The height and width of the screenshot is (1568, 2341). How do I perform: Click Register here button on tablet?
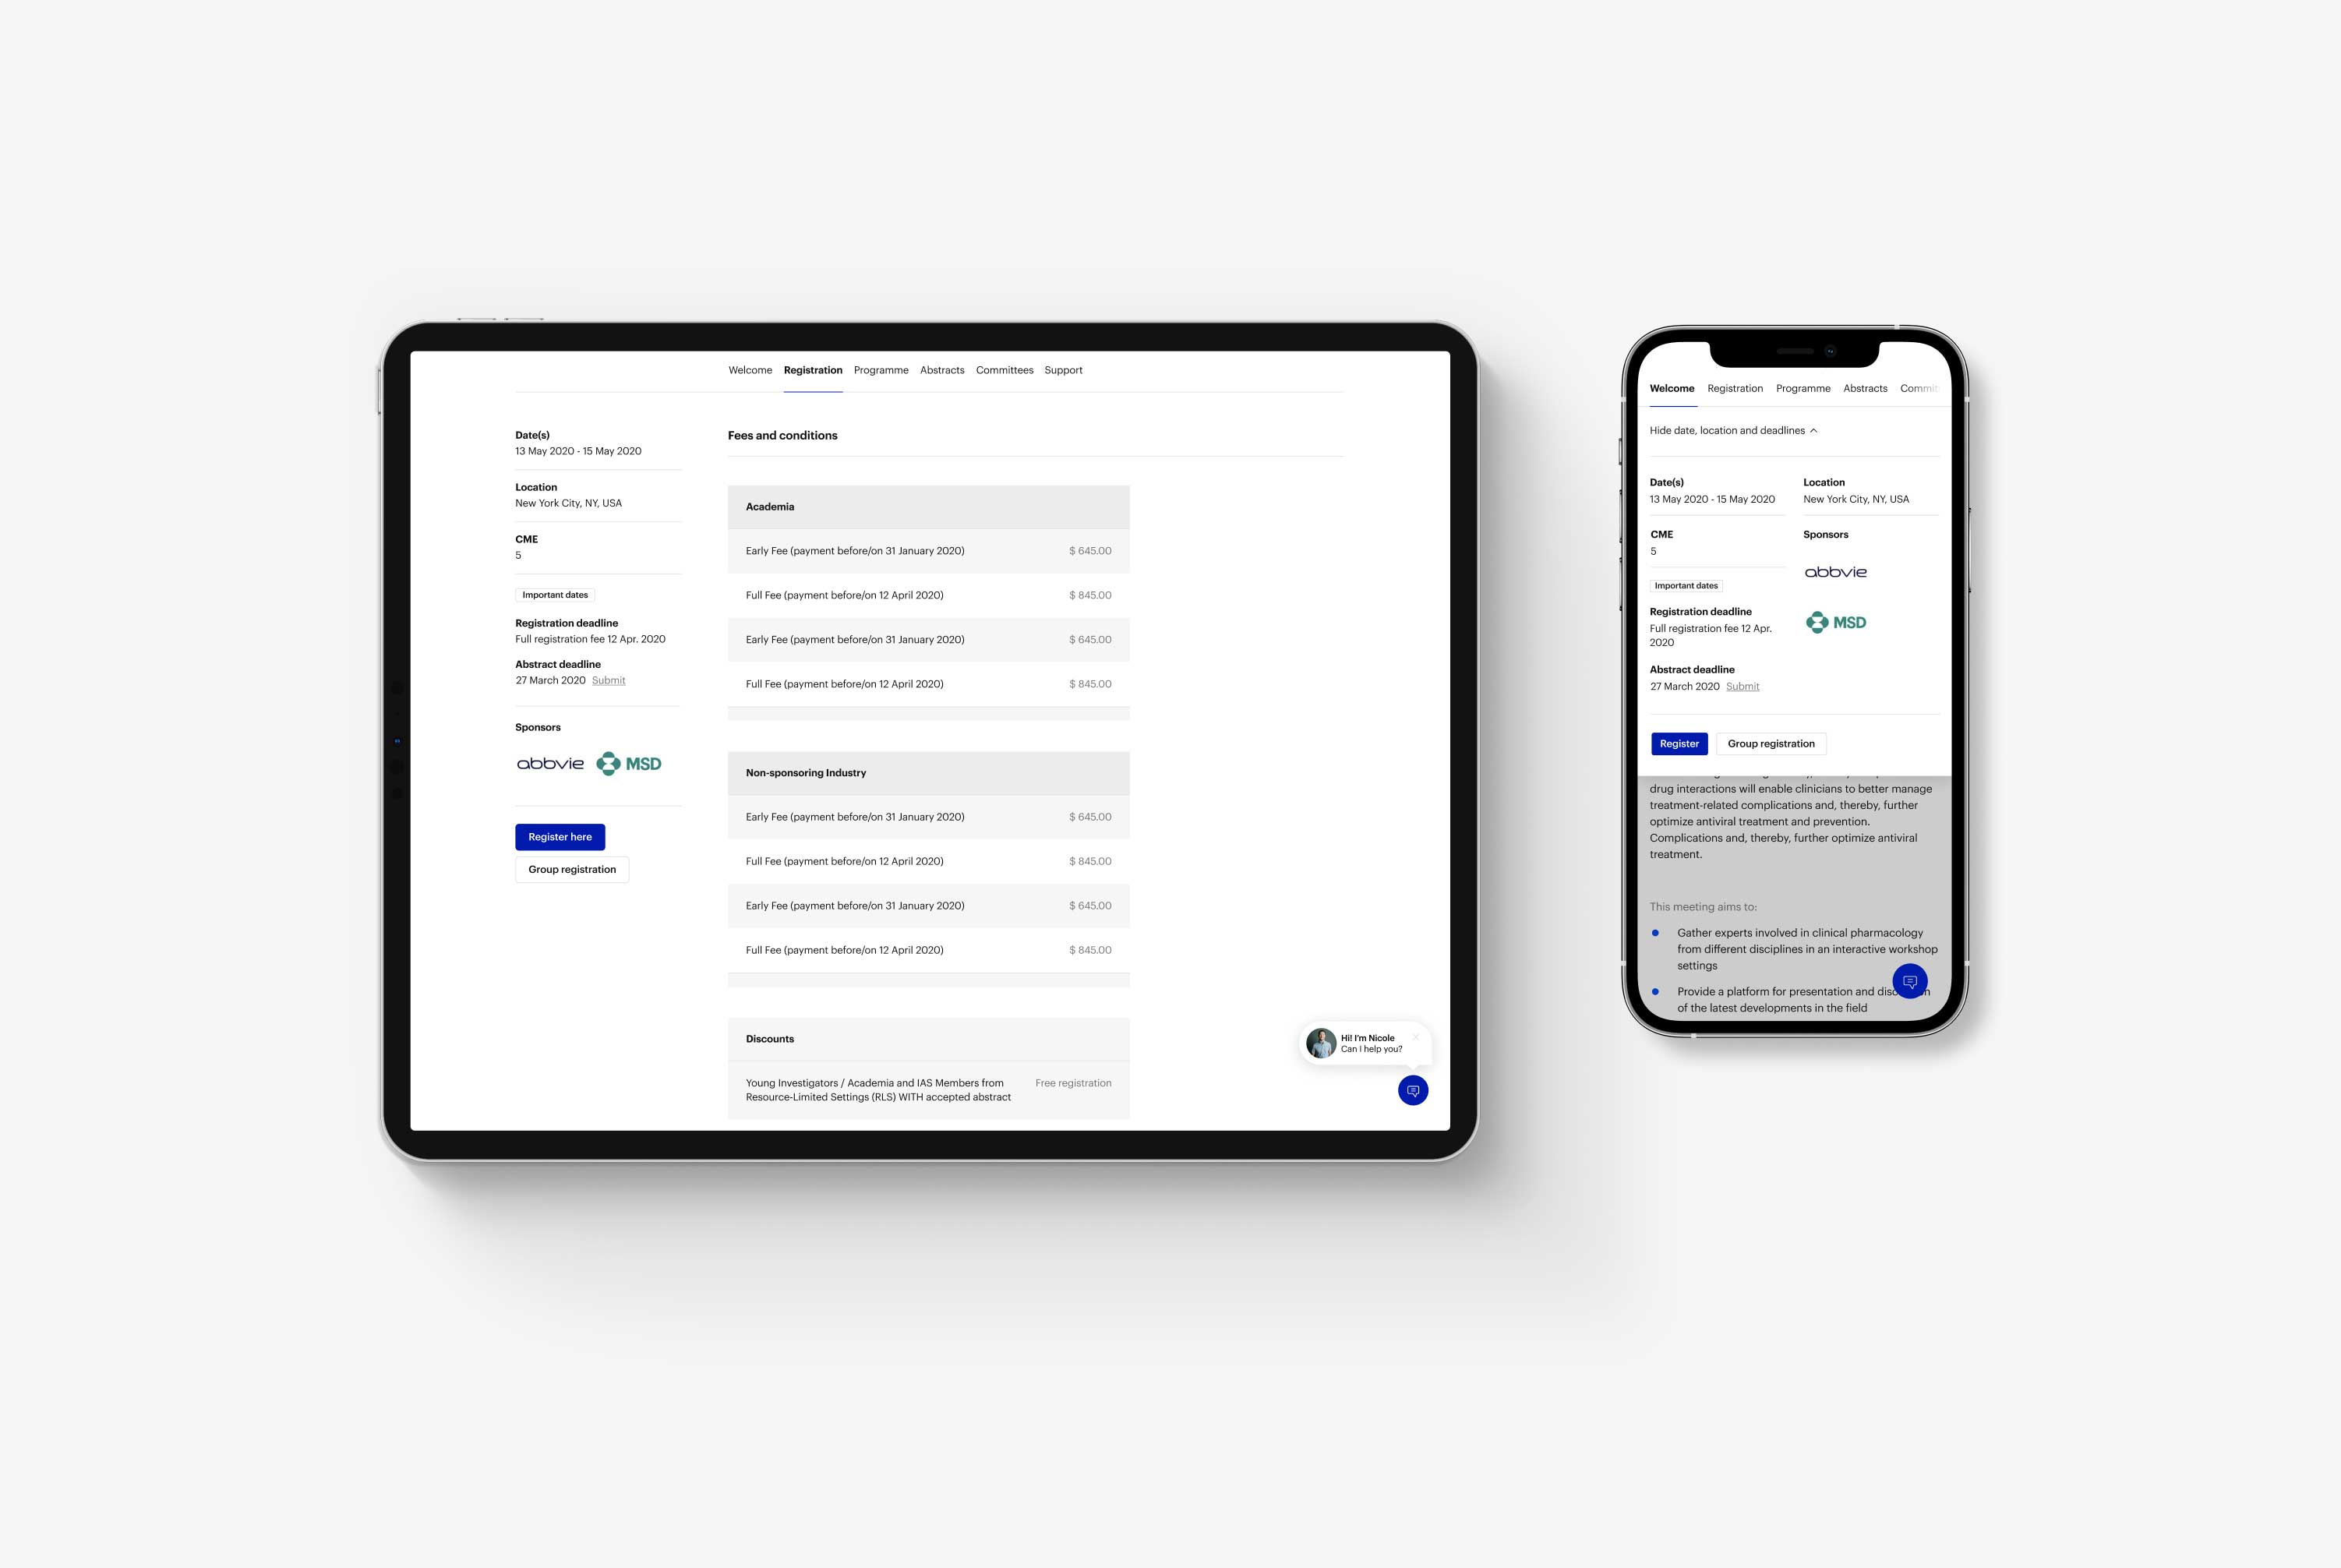560,835
